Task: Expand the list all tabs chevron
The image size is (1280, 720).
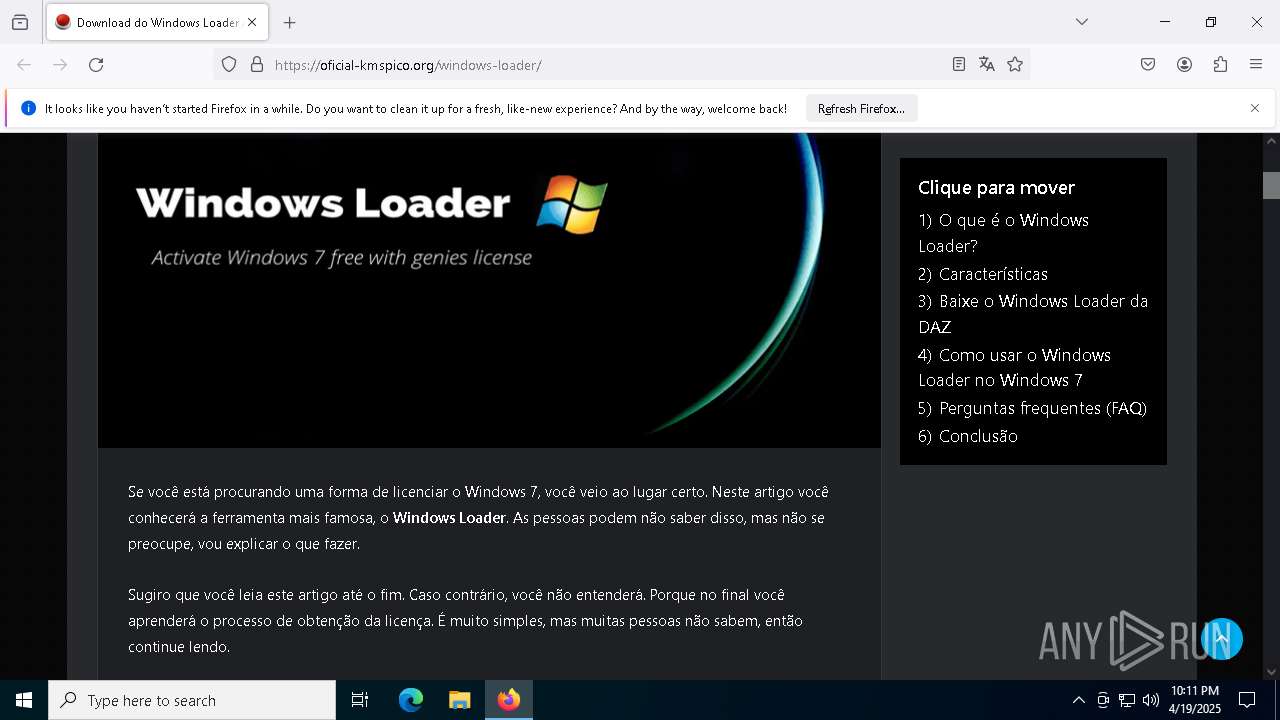Action: tap(1082, 22)
